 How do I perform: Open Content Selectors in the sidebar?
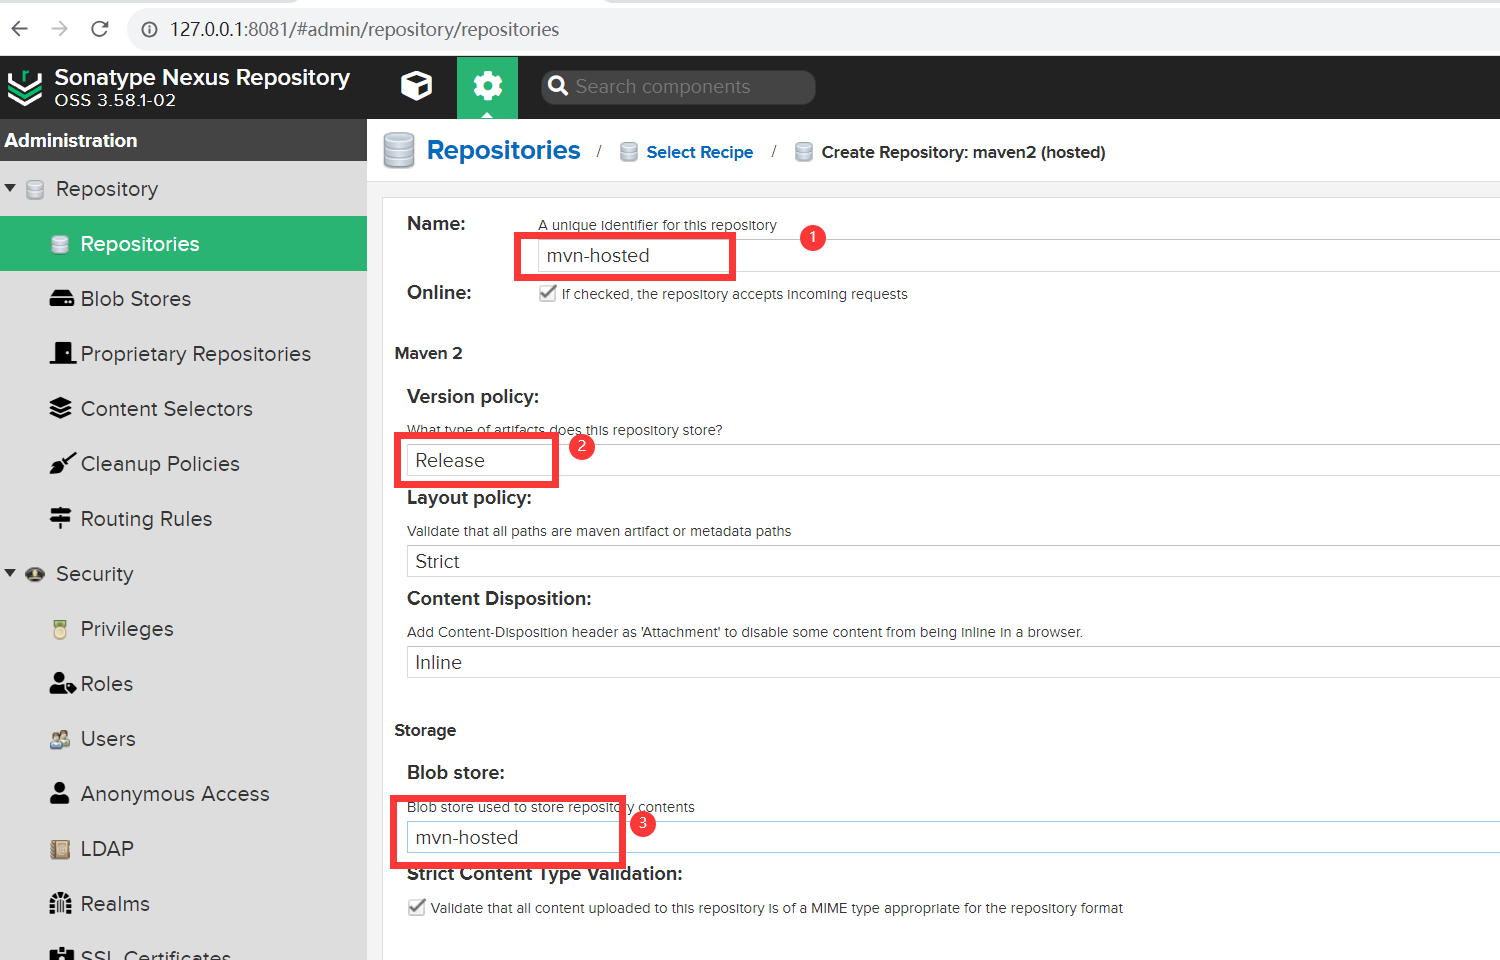(x=166, y=409)
